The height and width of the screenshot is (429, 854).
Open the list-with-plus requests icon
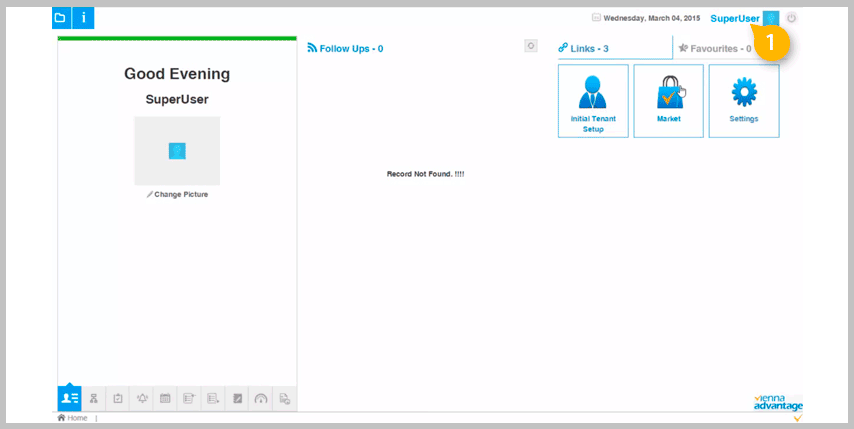(189, 399)
